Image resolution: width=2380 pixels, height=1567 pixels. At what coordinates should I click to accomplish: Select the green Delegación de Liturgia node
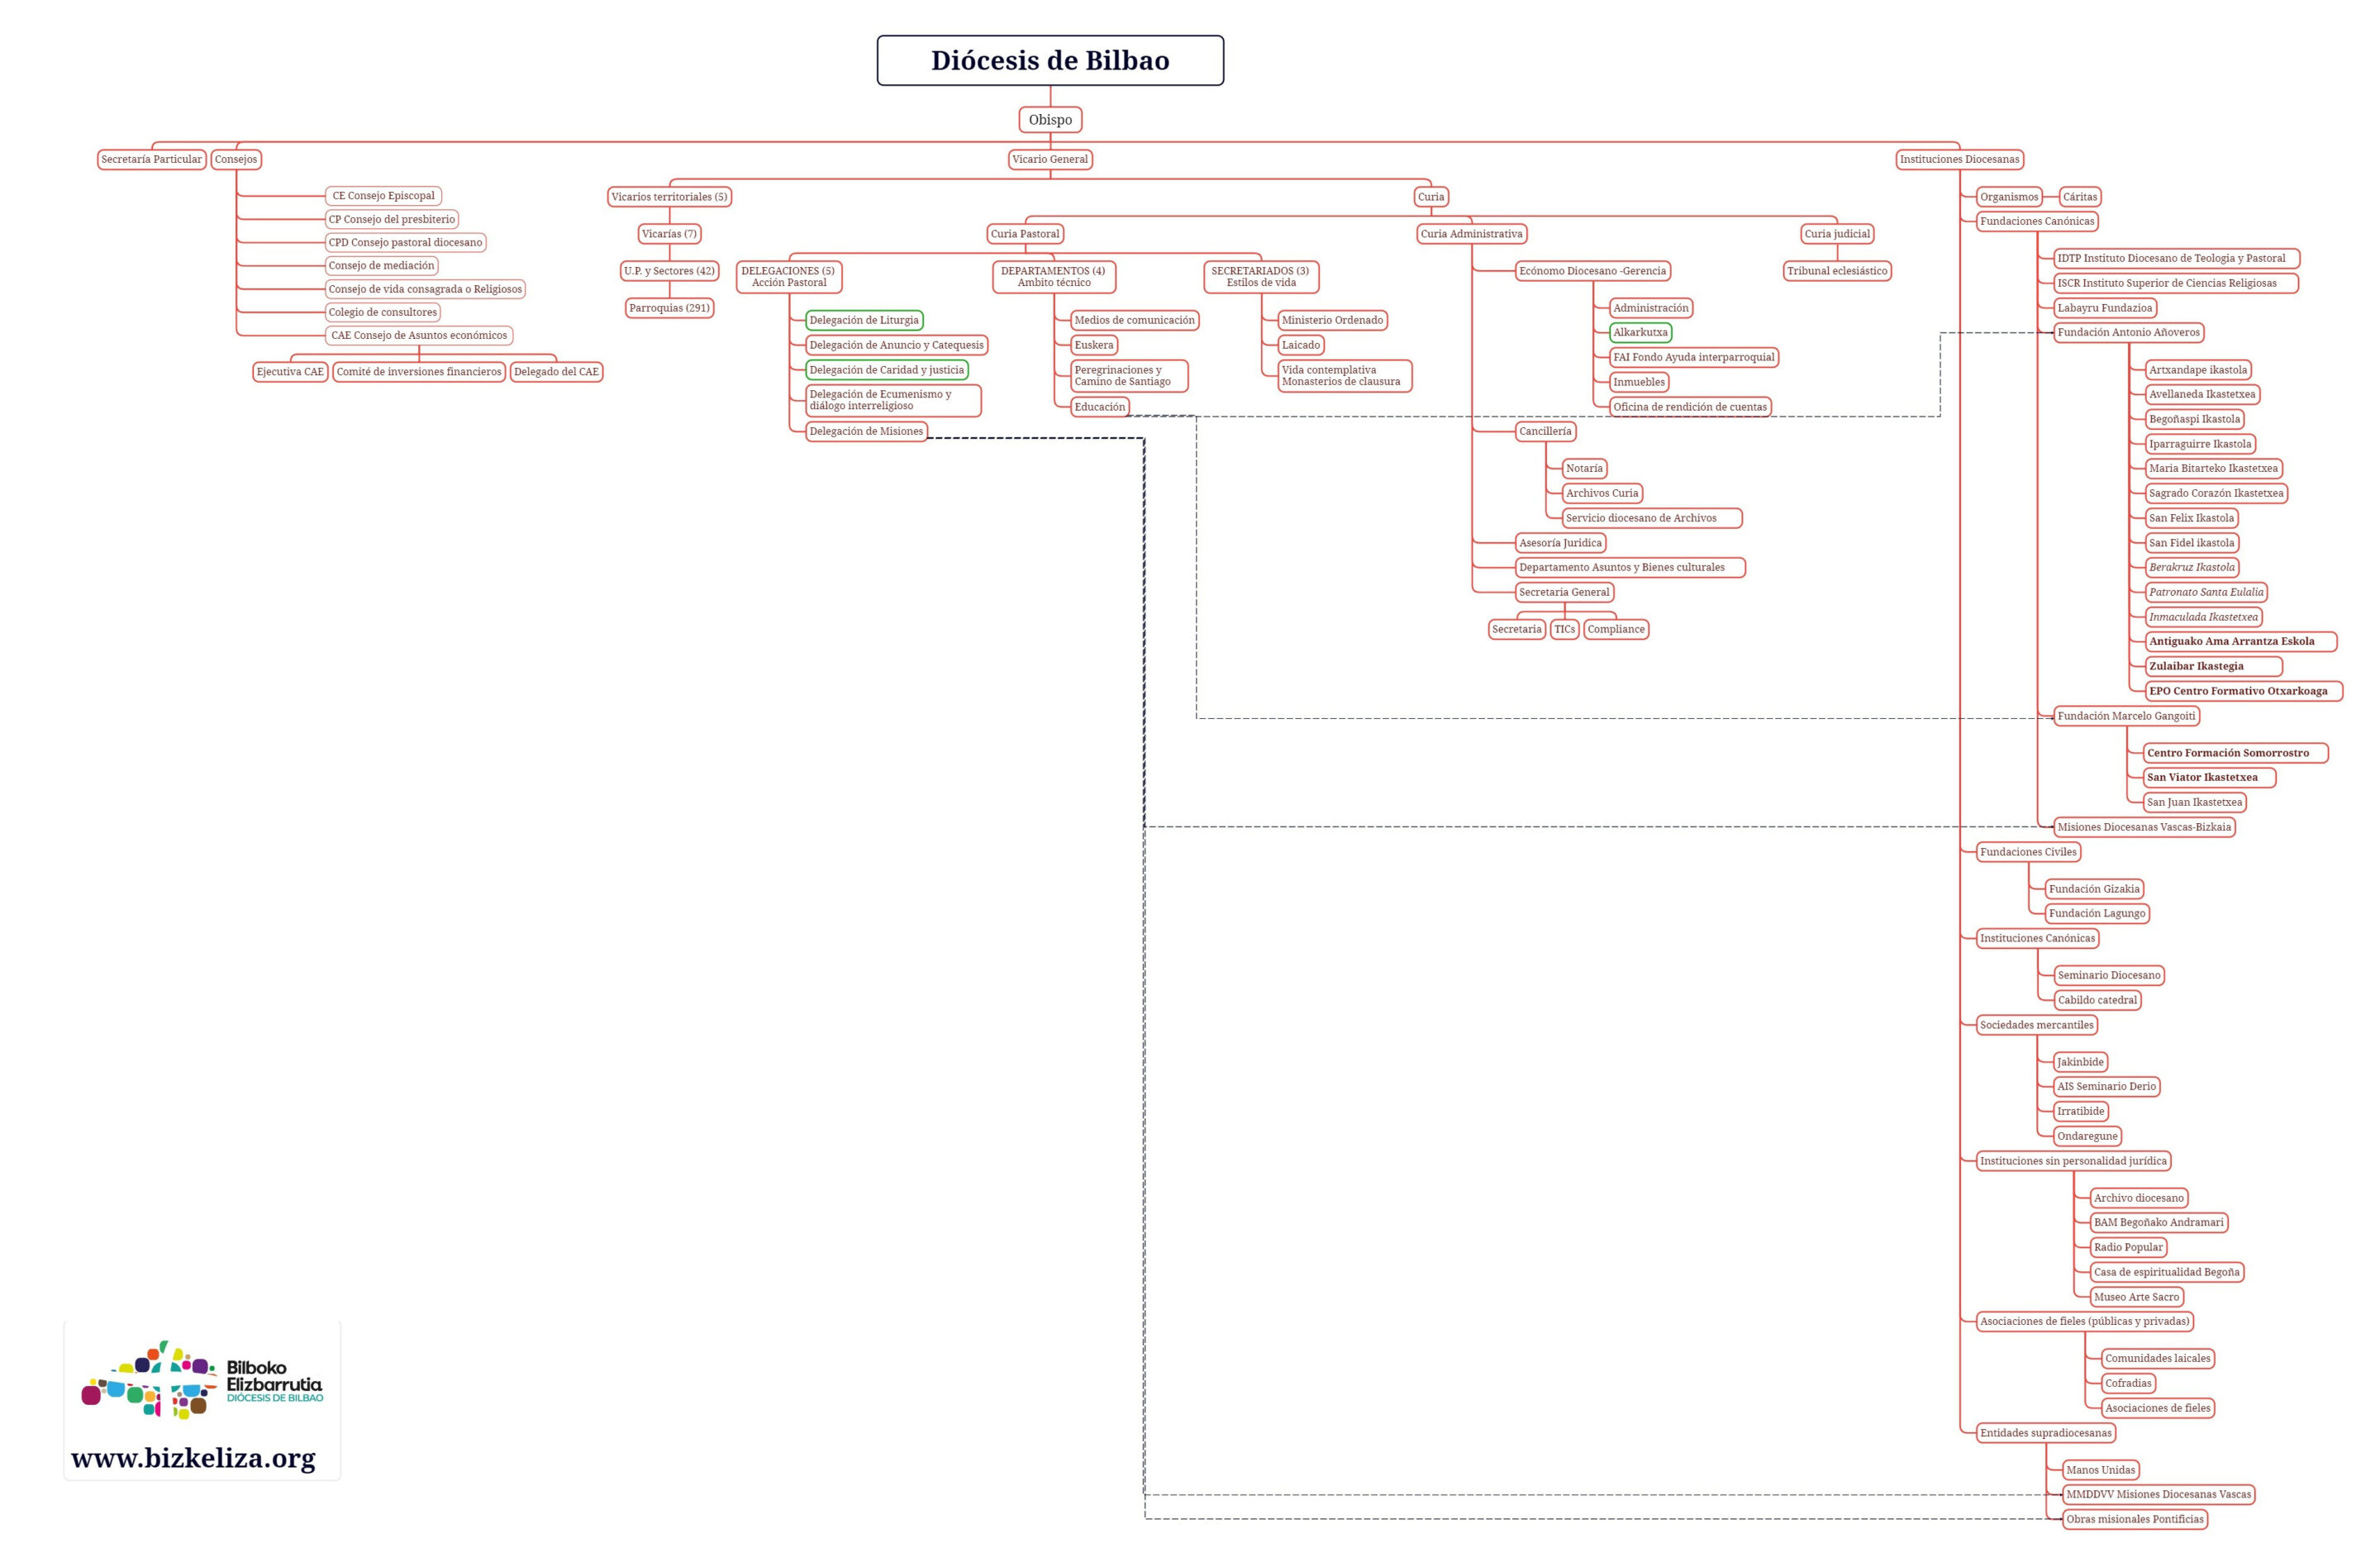pos(864,320)
